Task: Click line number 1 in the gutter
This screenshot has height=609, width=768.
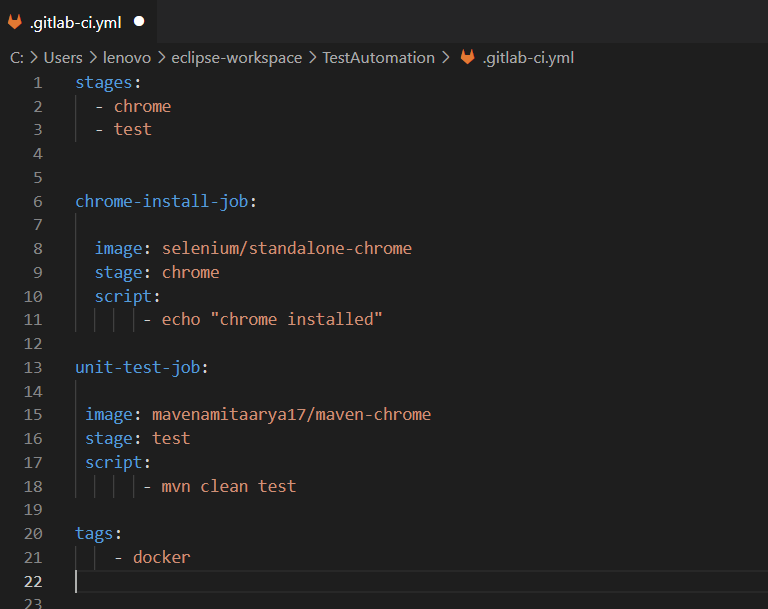Action: pyautogui.click(x=38, y=83)
